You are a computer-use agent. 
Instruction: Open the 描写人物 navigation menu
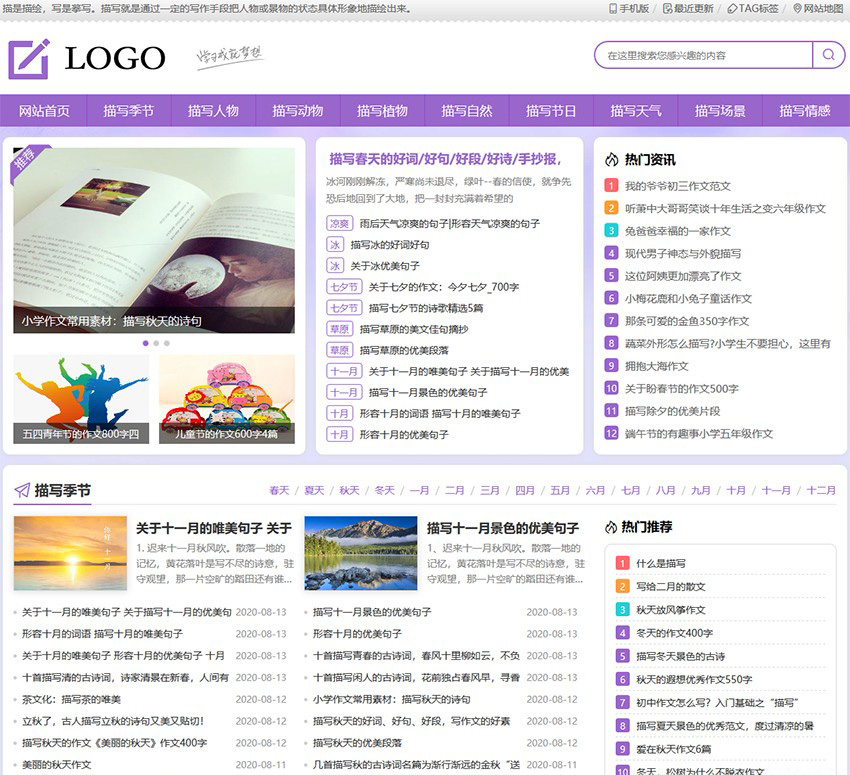[x=211, y=110]
